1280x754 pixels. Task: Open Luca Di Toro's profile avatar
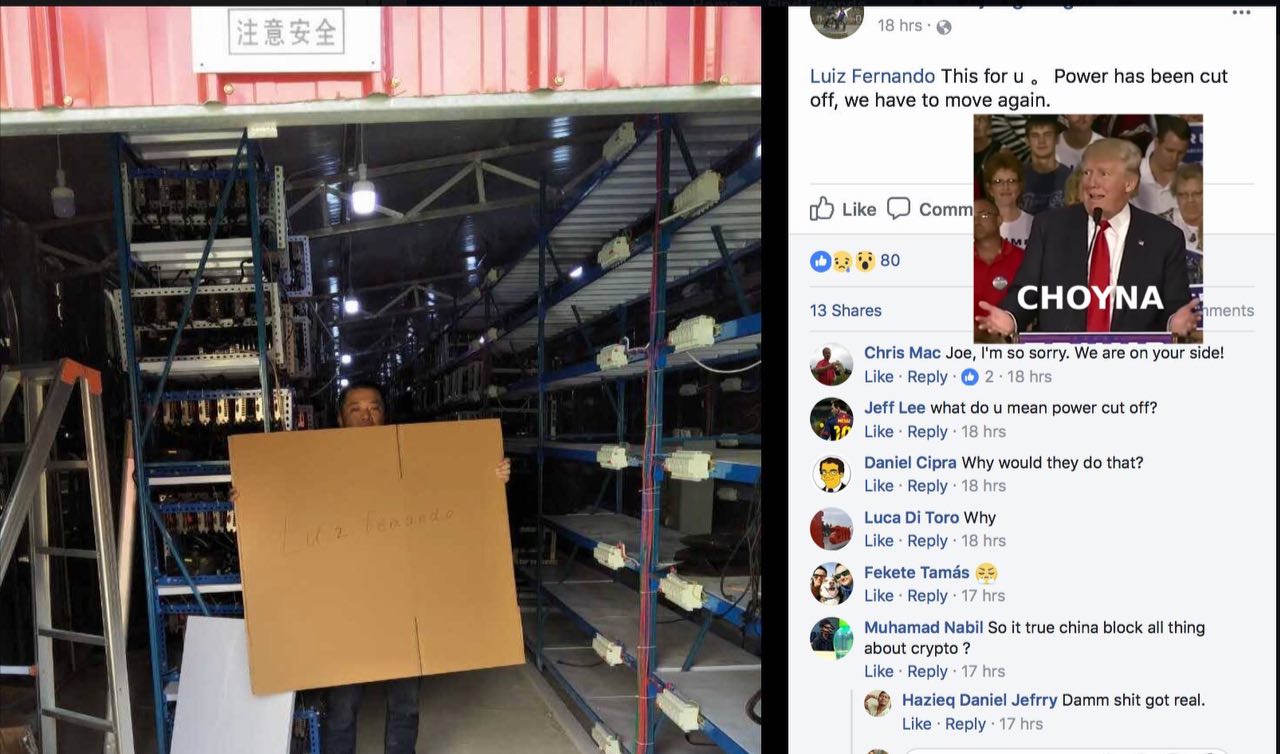click(831, 529)
